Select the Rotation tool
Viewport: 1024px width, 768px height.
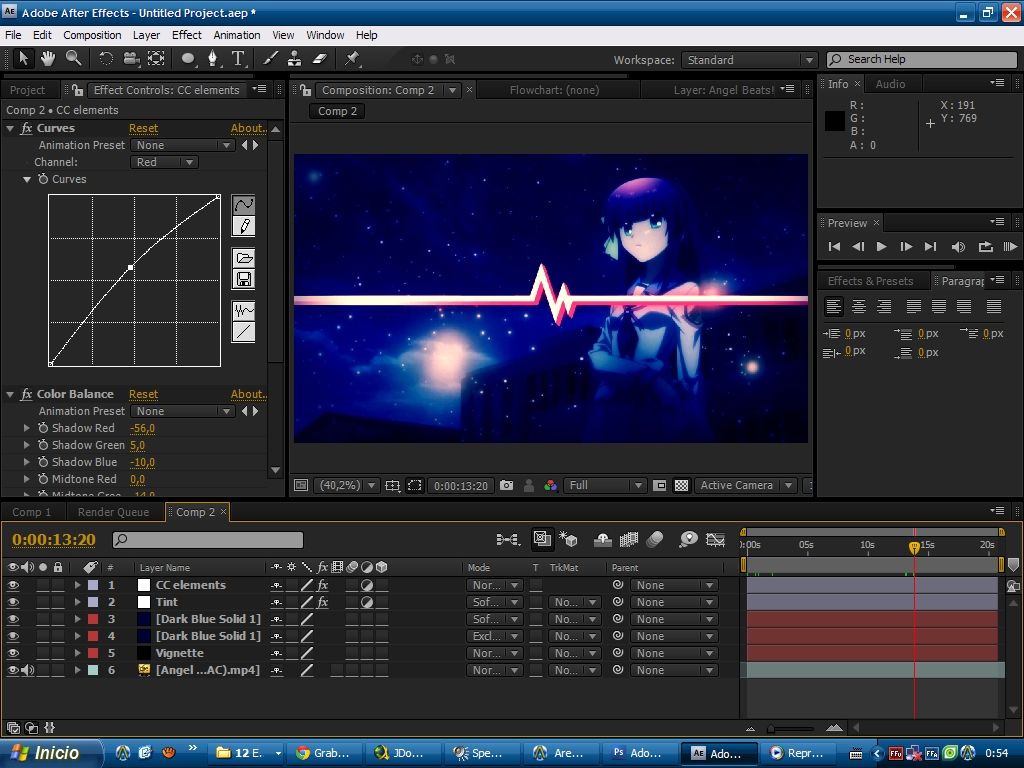coord(106,59)
